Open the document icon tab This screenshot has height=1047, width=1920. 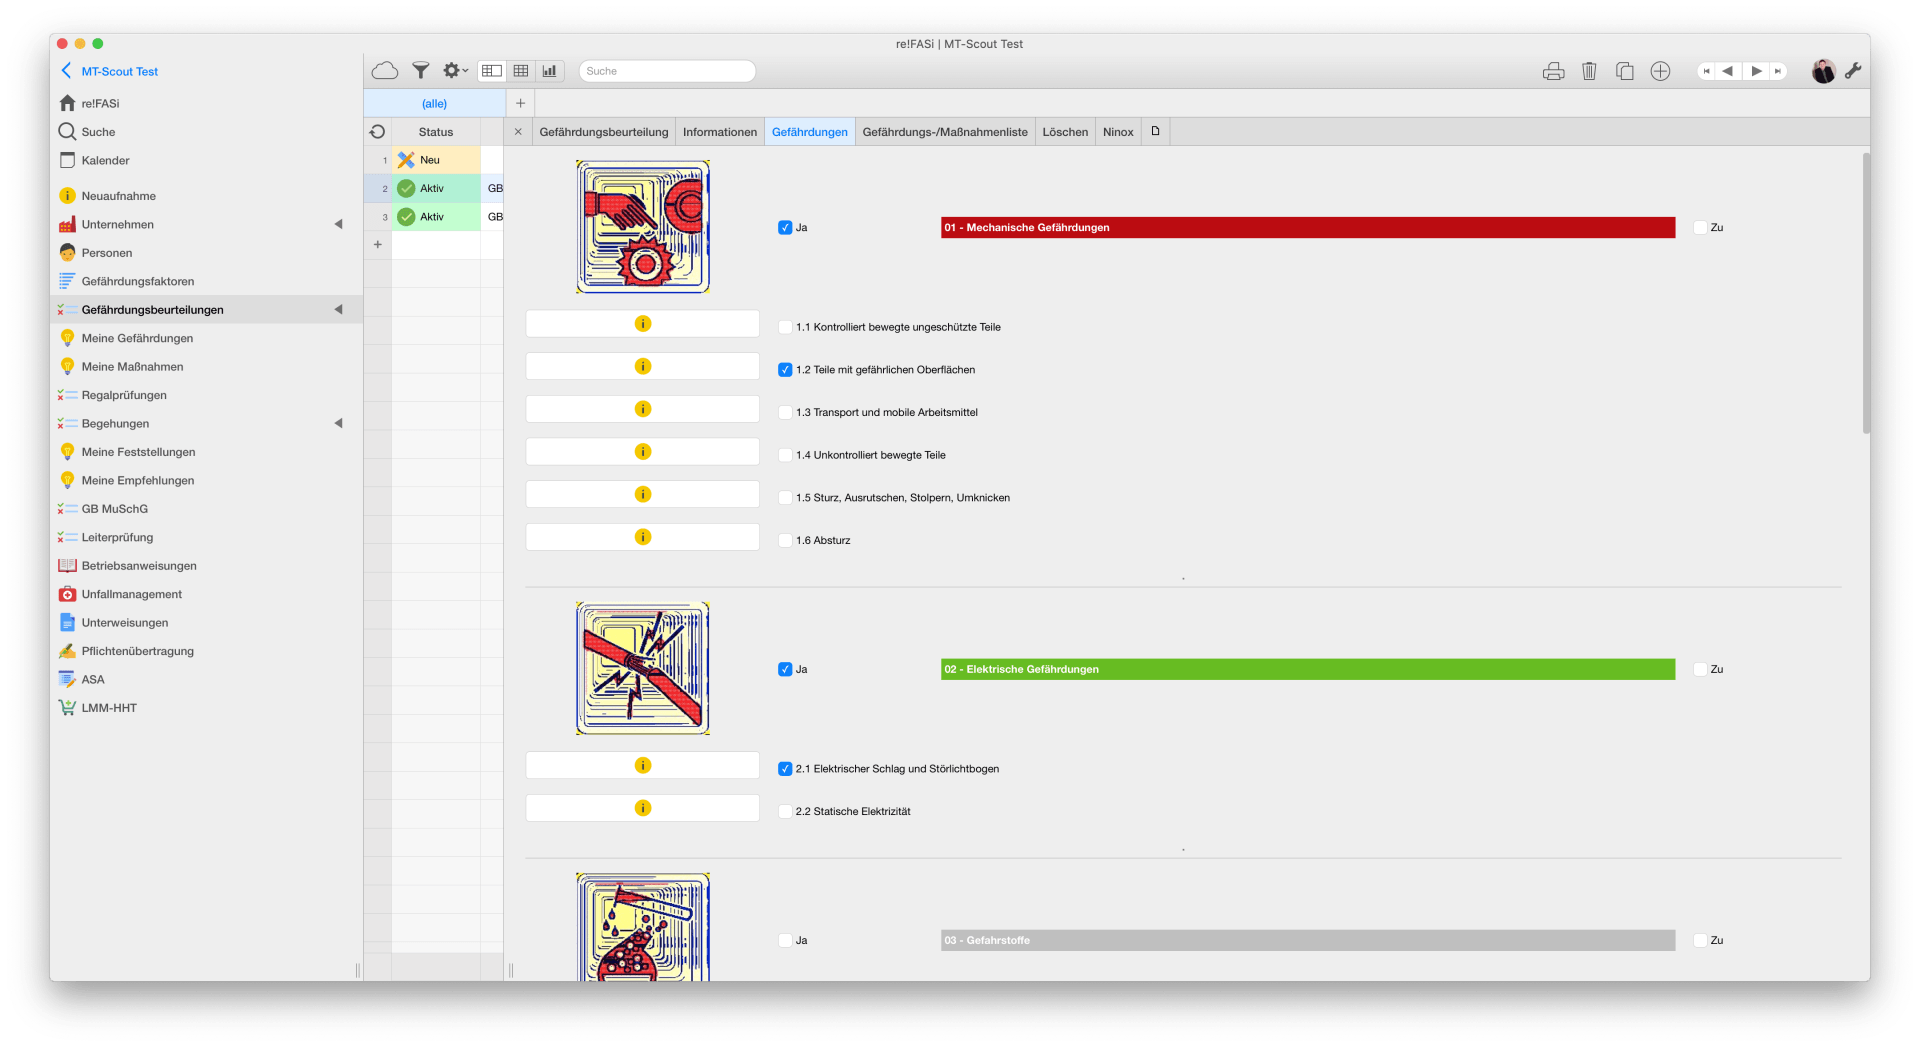point(1155,131)
